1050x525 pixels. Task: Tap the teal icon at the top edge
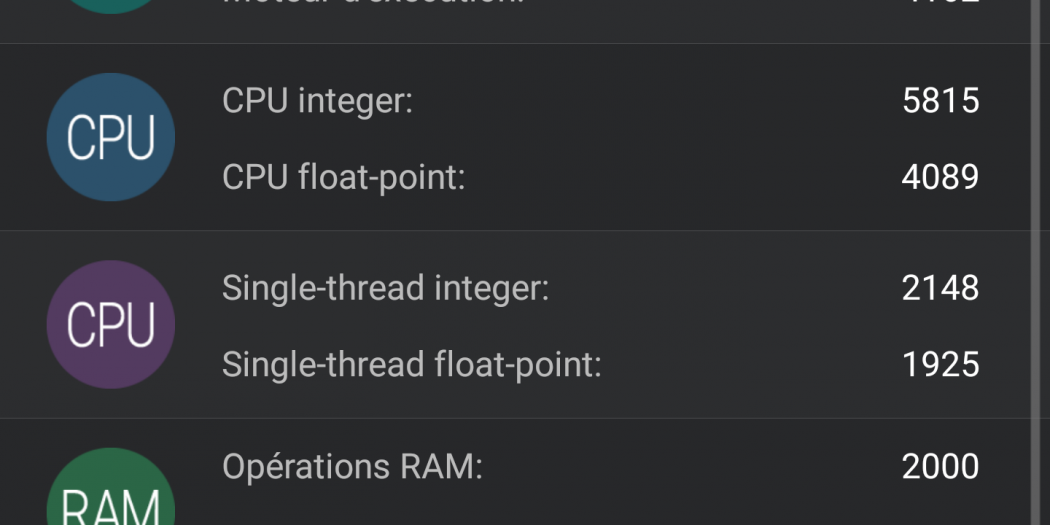pyautogui.click(x=111, y=5)
